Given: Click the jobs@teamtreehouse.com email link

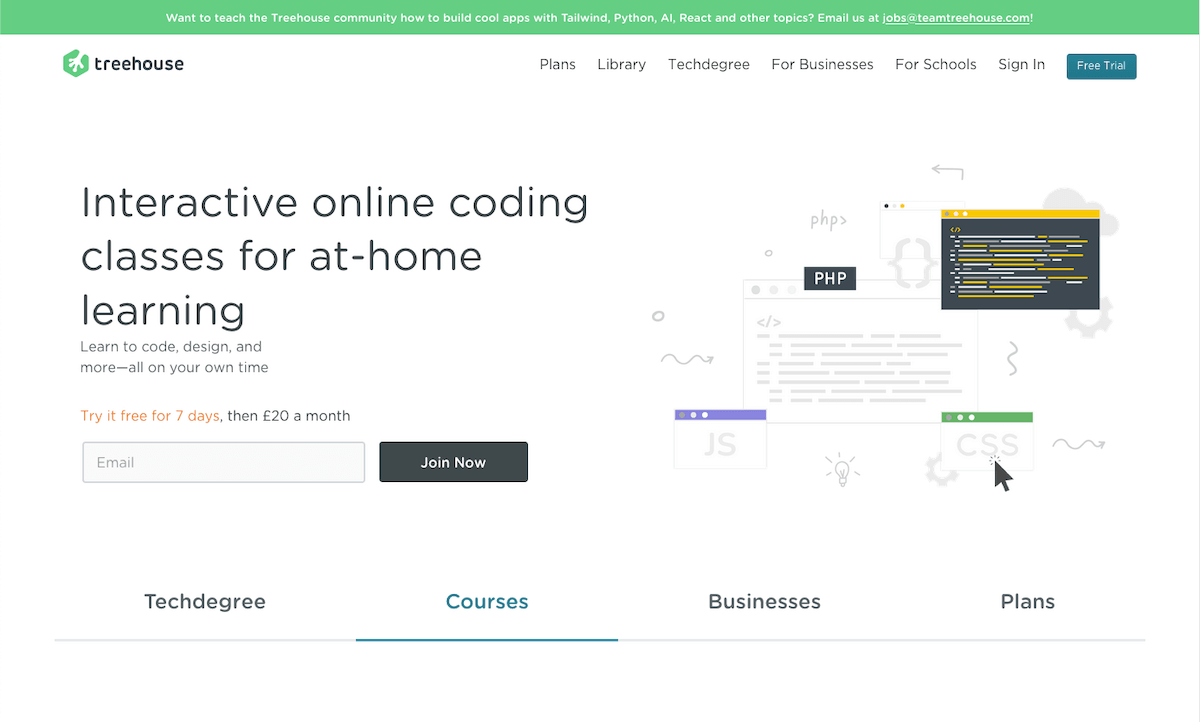Looking at the screenshot, I should pos(956,18).
